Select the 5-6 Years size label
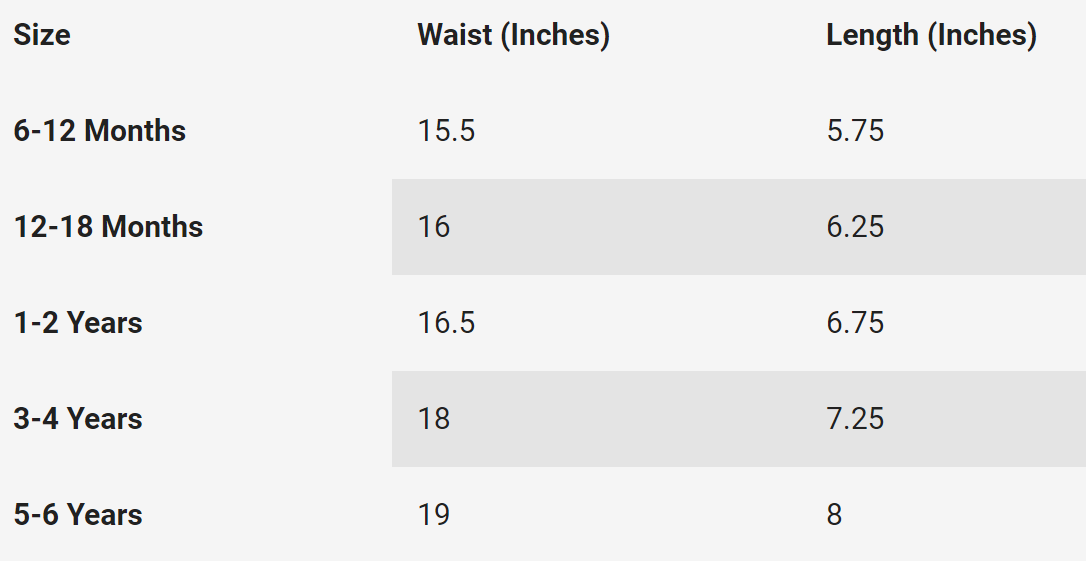 (x=78, y=515)
